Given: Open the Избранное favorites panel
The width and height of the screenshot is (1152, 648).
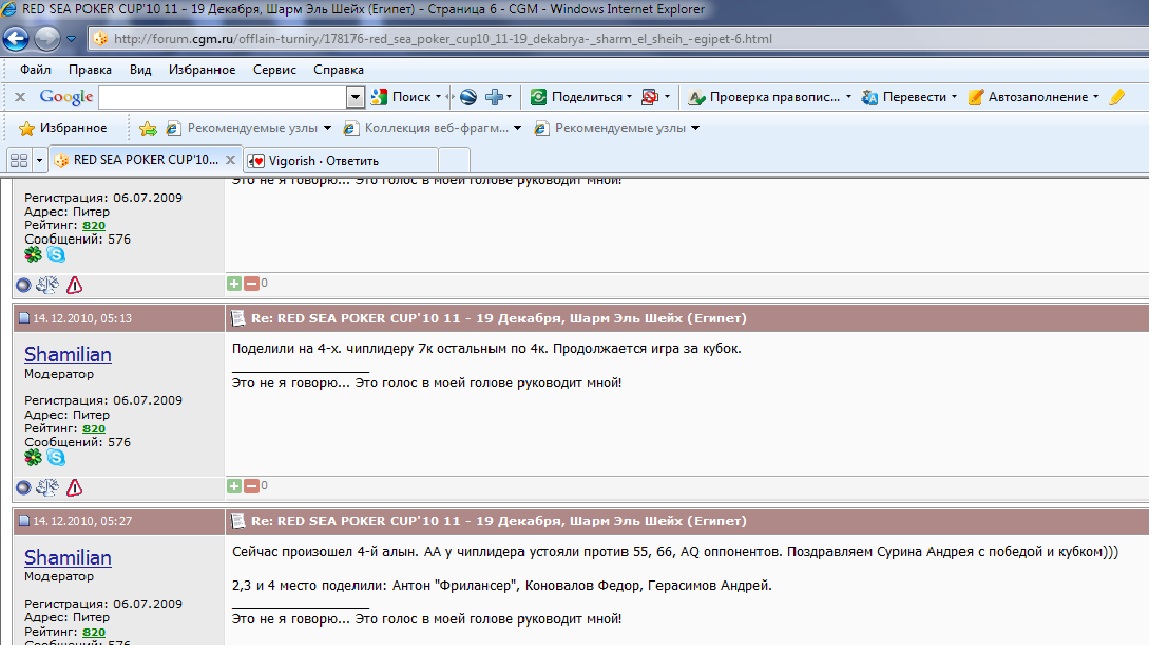Looking at the screenshot, I should point(63,128).
